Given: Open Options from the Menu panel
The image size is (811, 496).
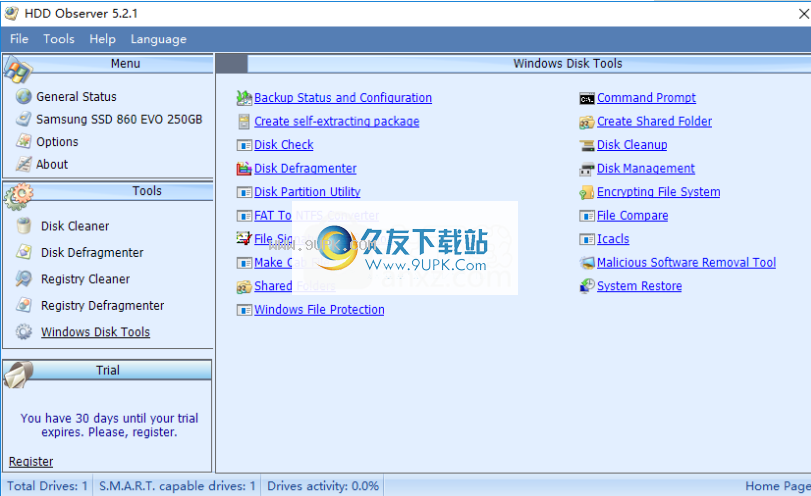Looking at the screenshot, I should [x=57, y=142].
